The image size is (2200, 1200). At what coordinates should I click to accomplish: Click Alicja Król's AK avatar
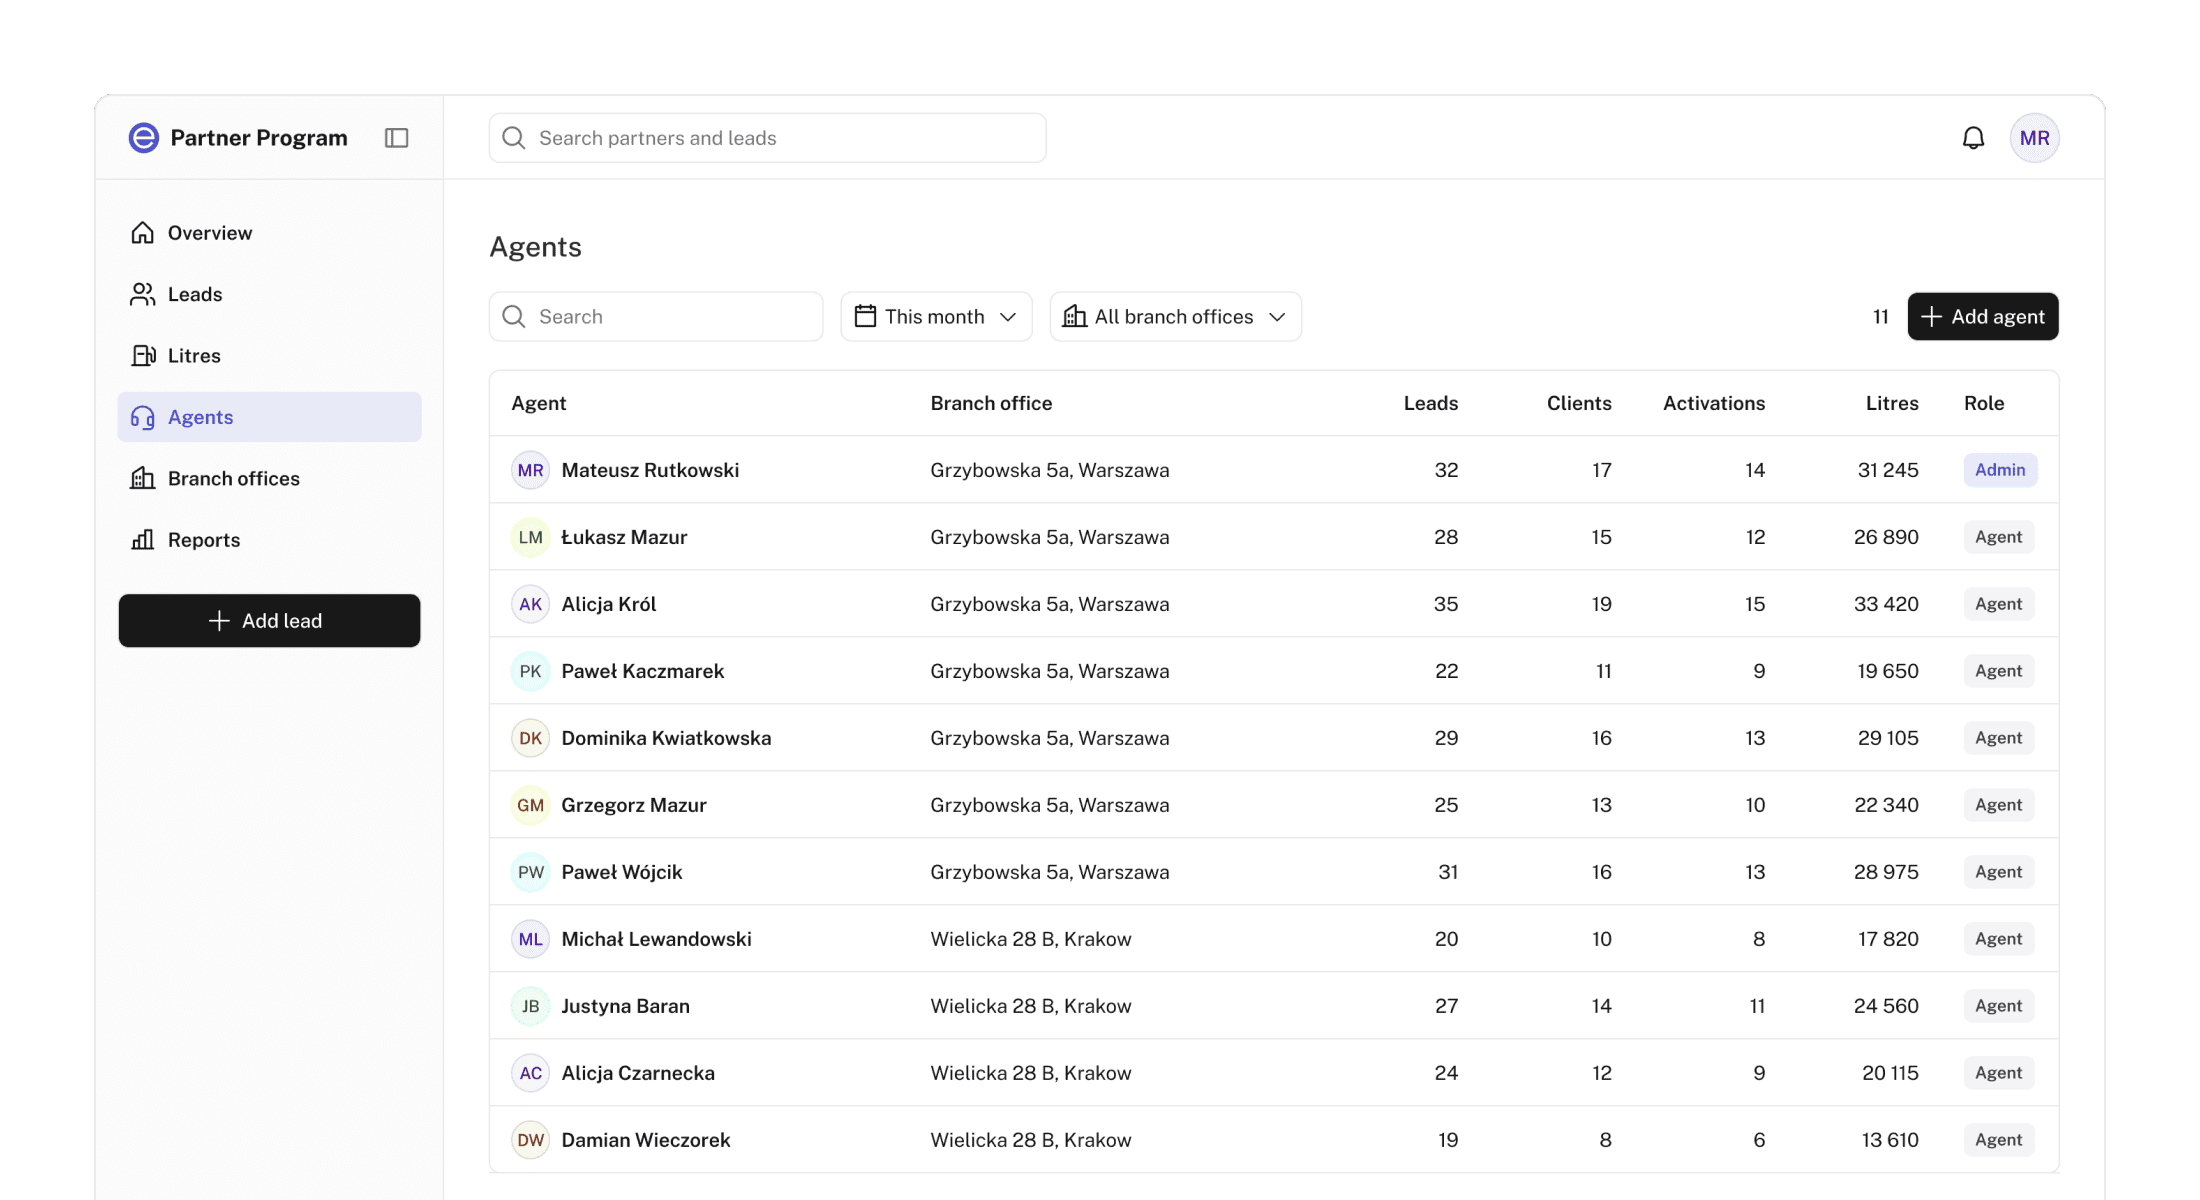click(530, 604)
